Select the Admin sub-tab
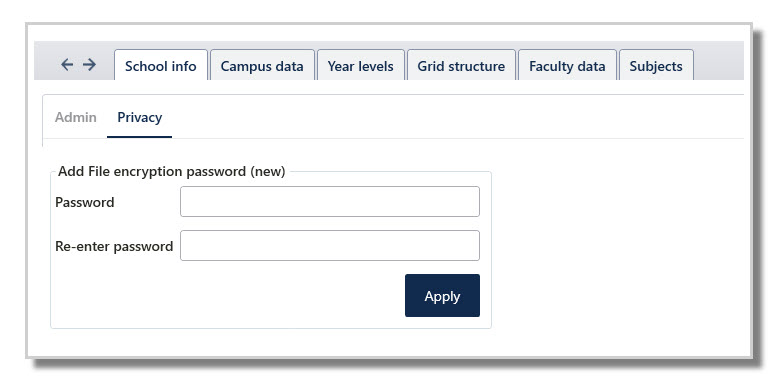780x387 pixels. click(76, 117)
